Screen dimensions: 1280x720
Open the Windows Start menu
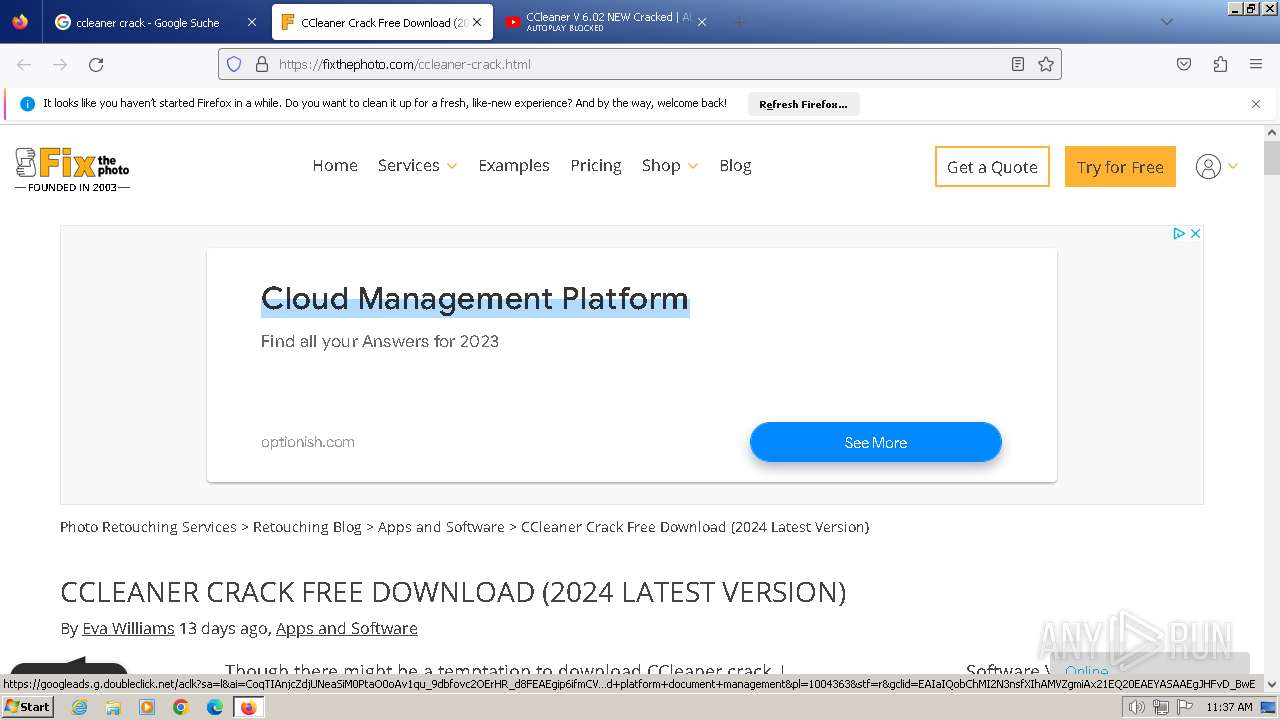pos(28,707)
